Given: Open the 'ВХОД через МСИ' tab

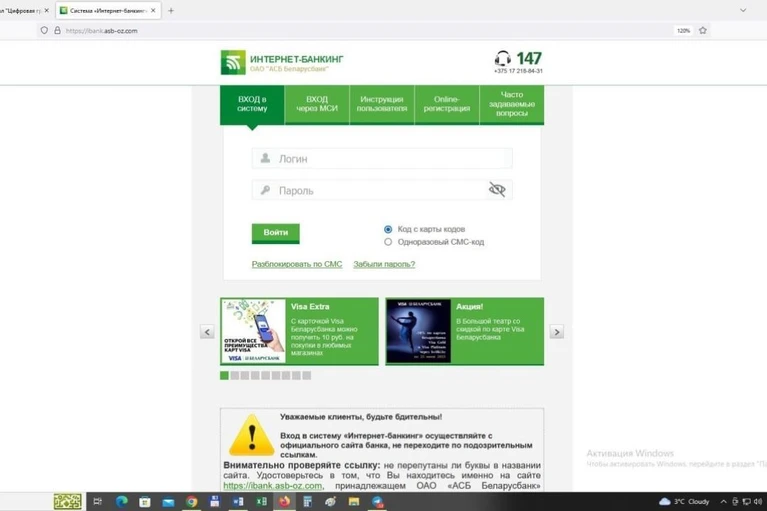Looking at the screenshot, I should [317, 104].
